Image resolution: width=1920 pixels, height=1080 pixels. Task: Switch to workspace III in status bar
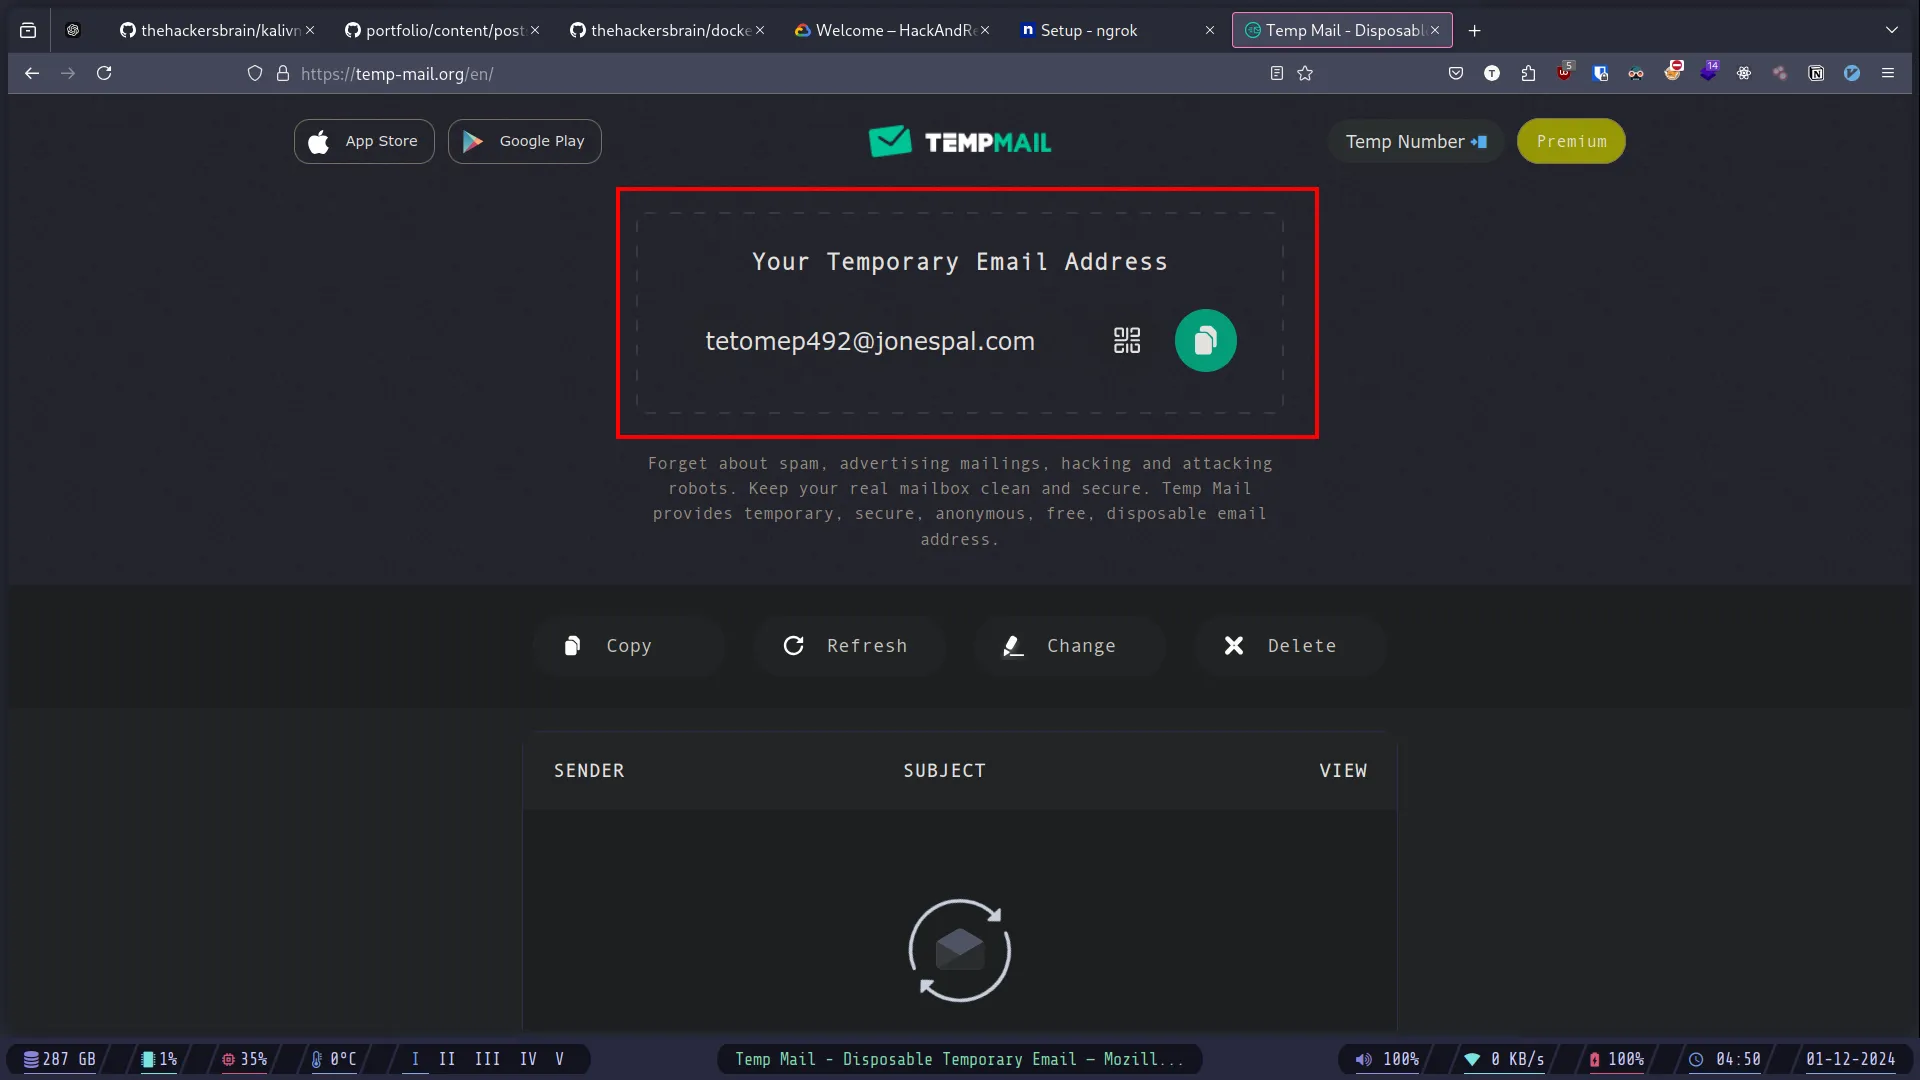tap(487, 1059)
